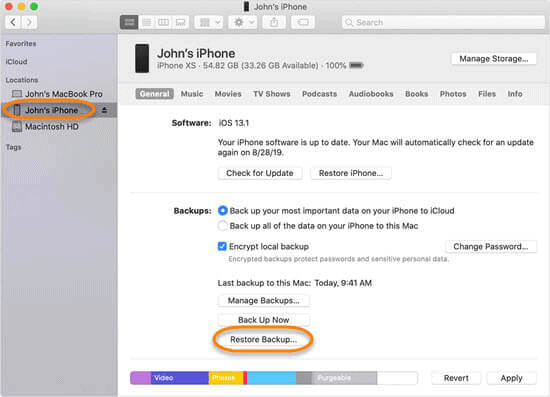Click in the Search field

[443, 22]
